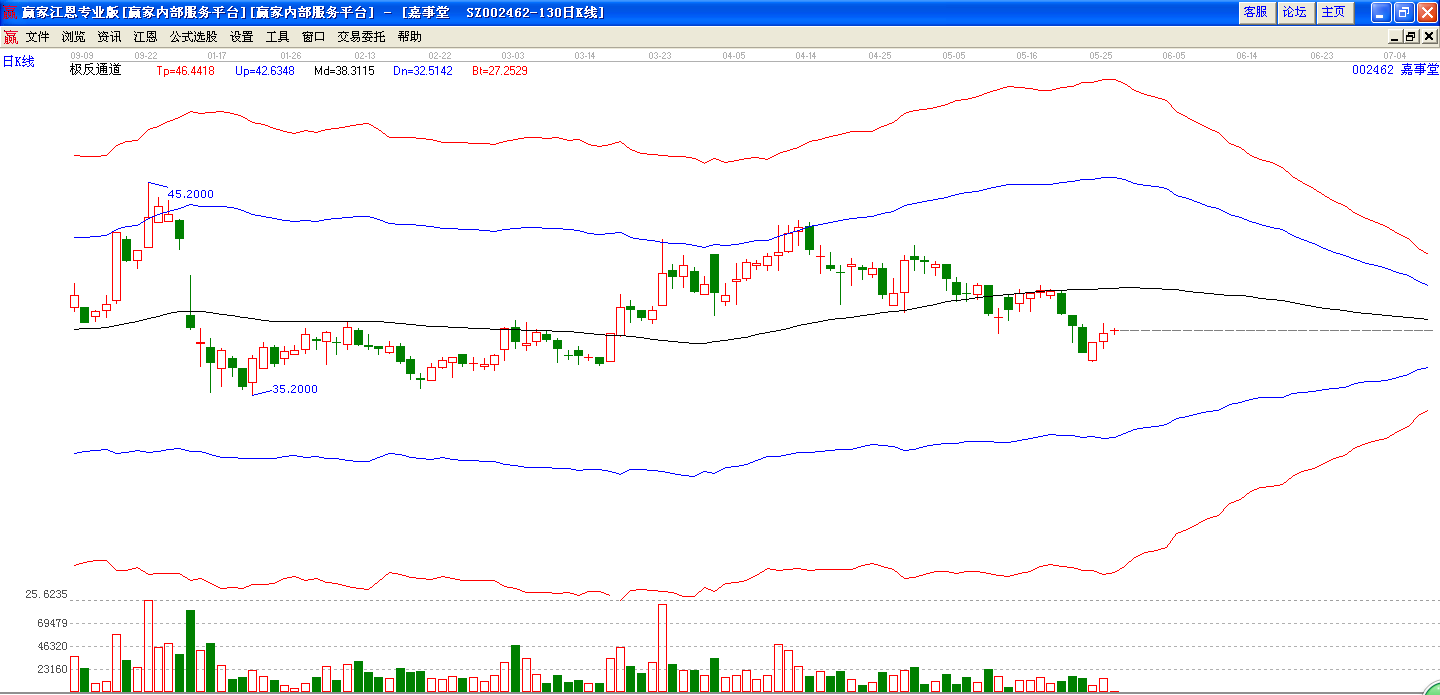Open the 设置 menu

(x=242, y=36)
